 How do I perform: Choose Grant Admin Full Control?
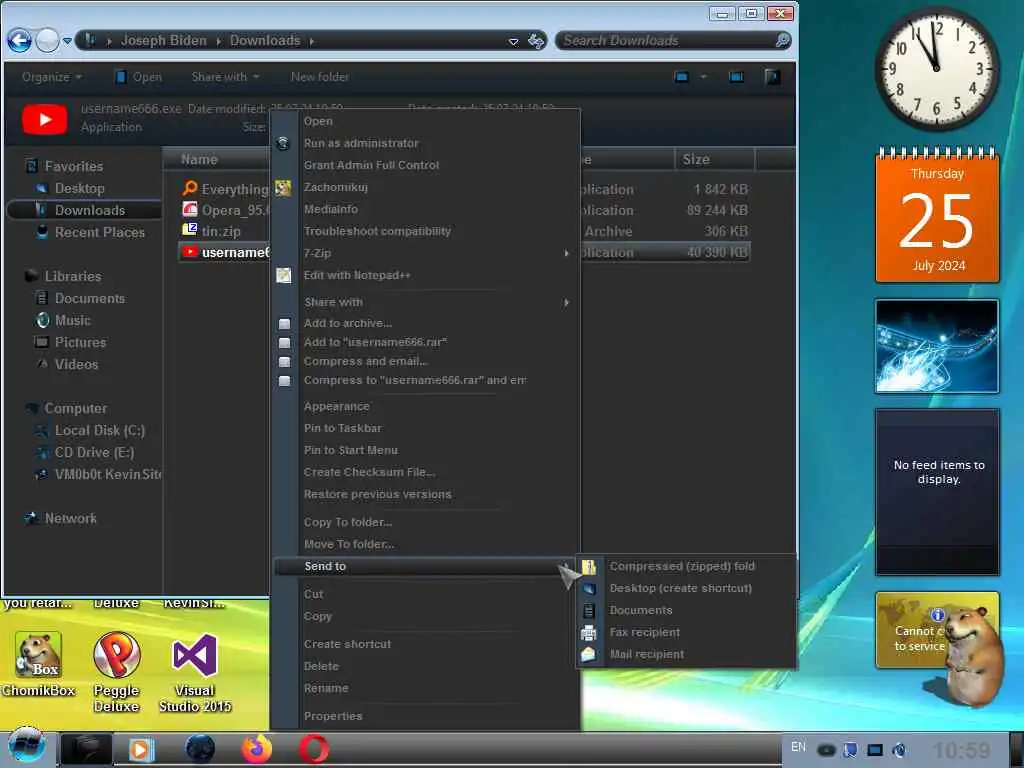[371, 165]
